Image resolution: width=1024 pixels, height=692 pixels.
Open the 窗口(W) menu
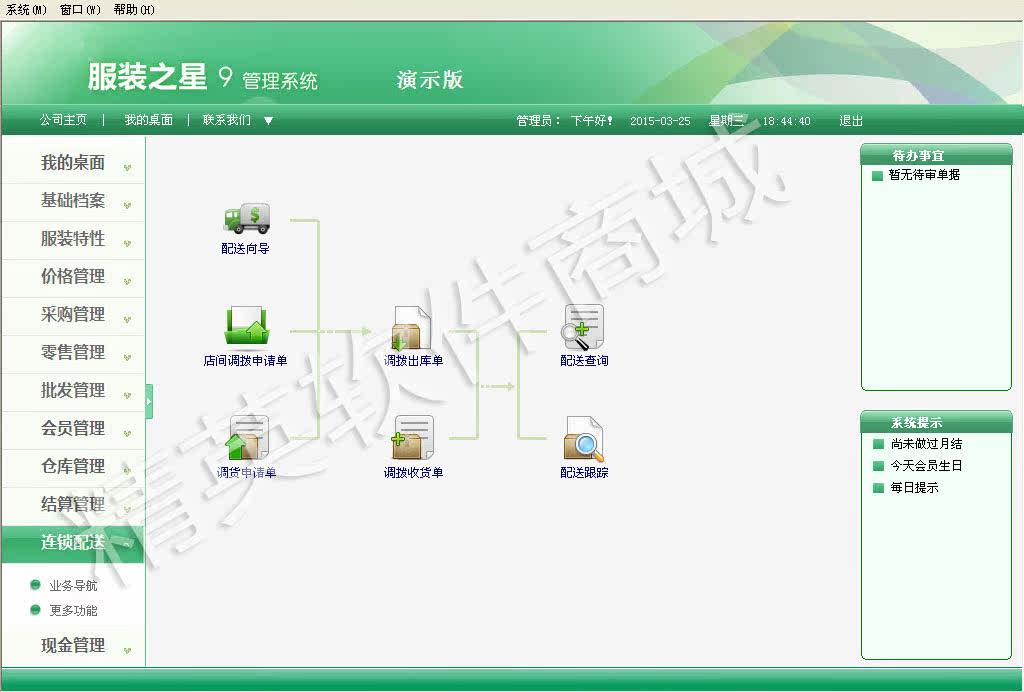(x=80, y=10)
